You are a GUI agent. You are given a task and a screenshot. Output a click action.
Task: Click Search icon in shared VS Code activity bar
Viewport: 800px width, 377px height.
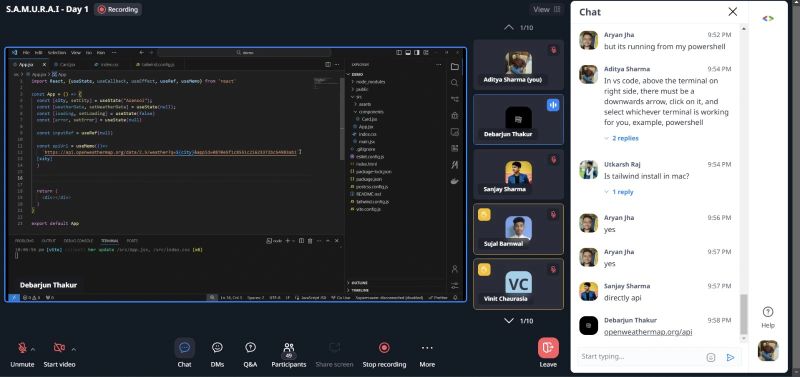455,83
